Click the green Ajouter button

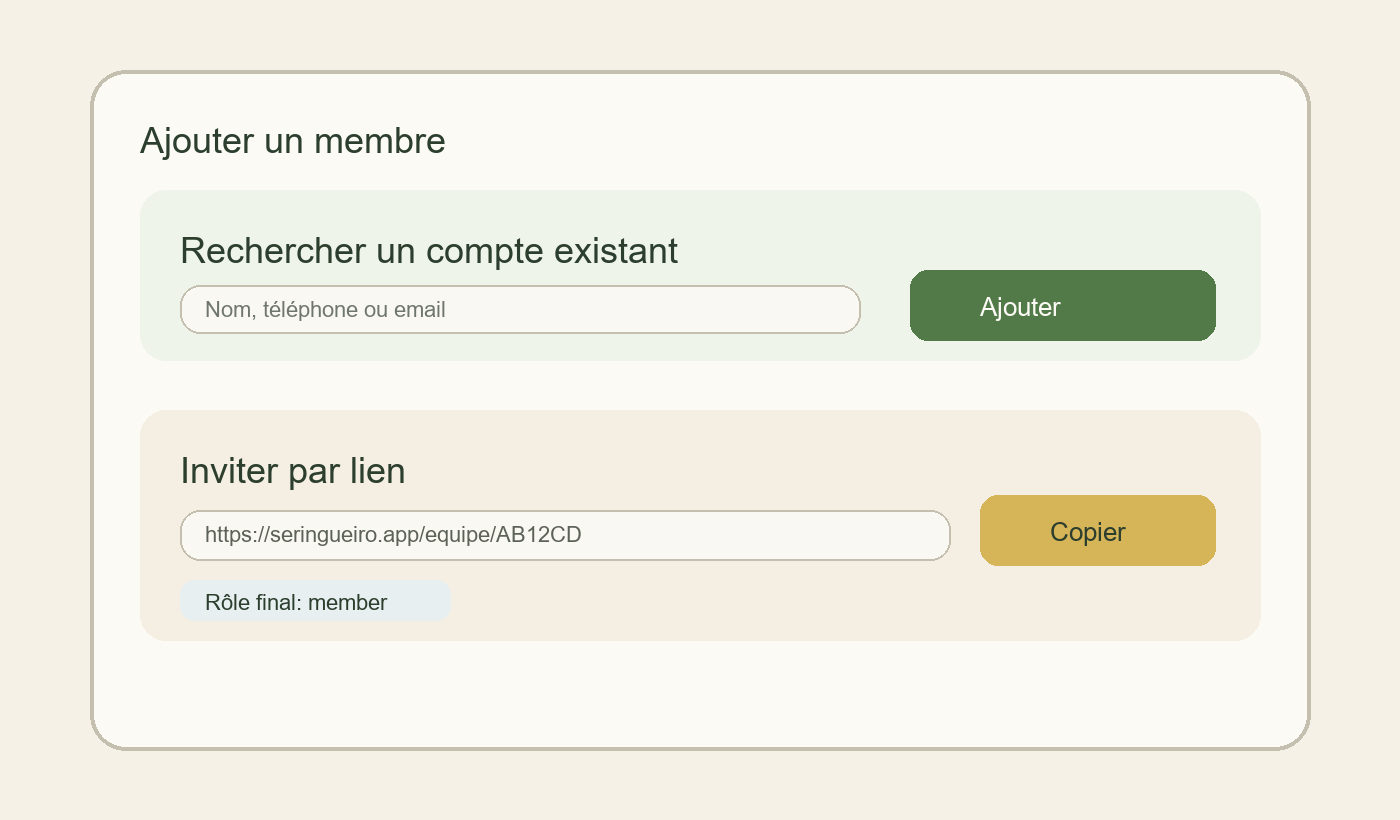(1062, 306)
